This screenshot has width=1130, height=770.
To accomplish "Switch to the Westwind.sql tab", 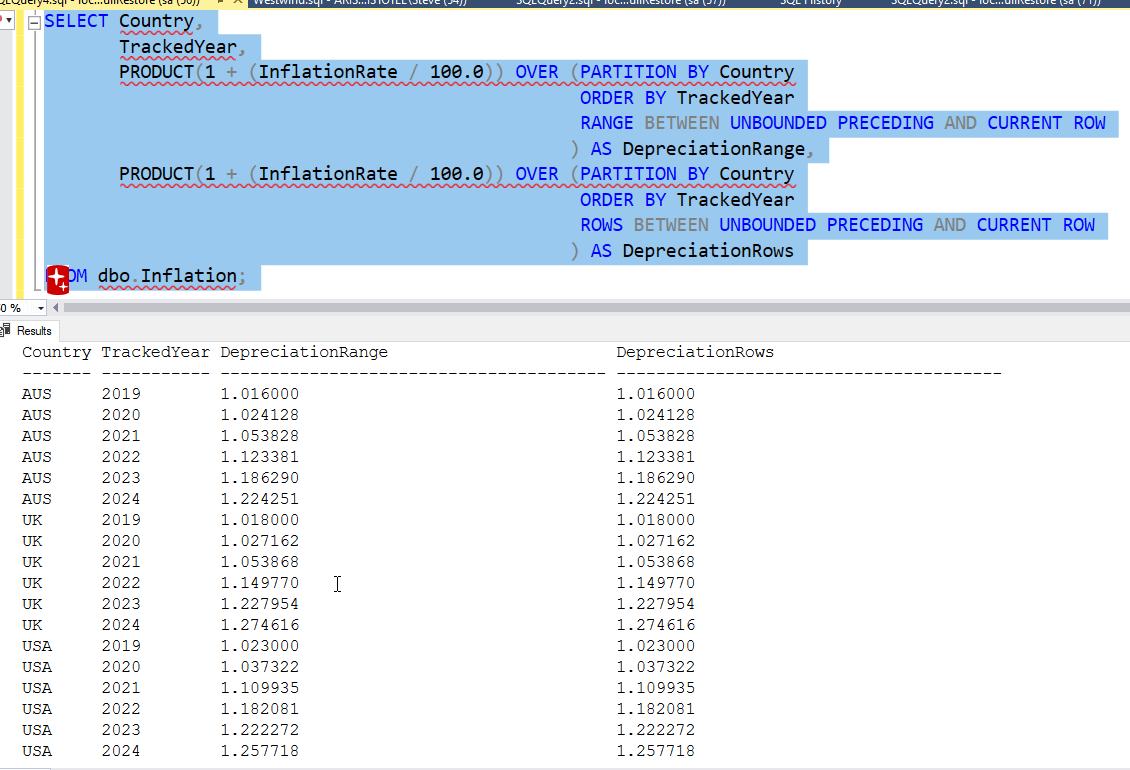I will pyautogui.click(x=360, y=3).
